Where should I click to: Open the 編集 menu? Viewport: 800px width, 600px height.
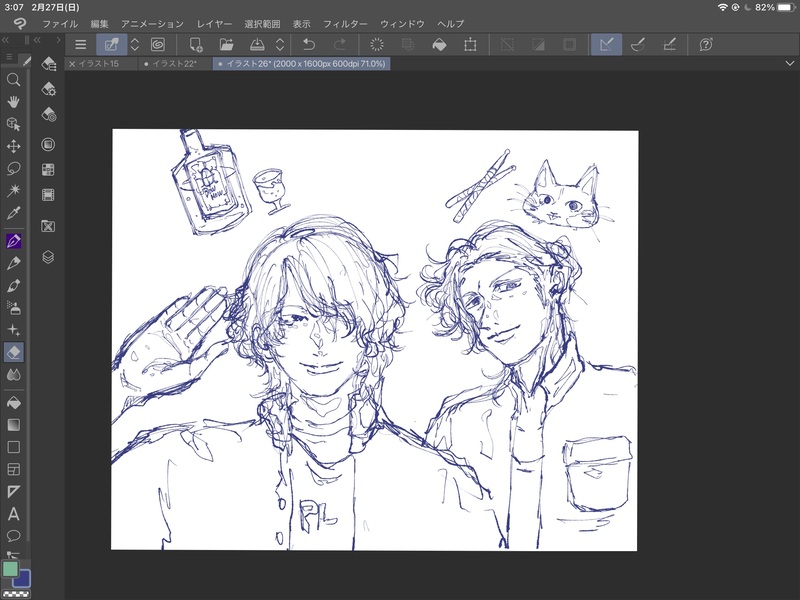99,24
